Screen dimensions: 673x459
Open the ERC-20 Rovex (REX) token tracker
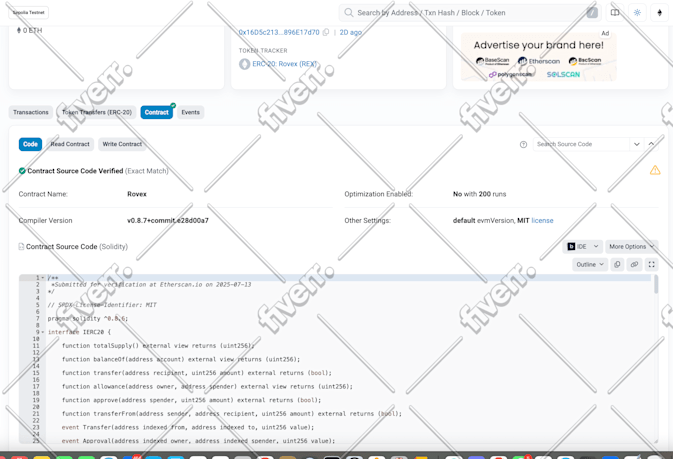click(285, 64)
